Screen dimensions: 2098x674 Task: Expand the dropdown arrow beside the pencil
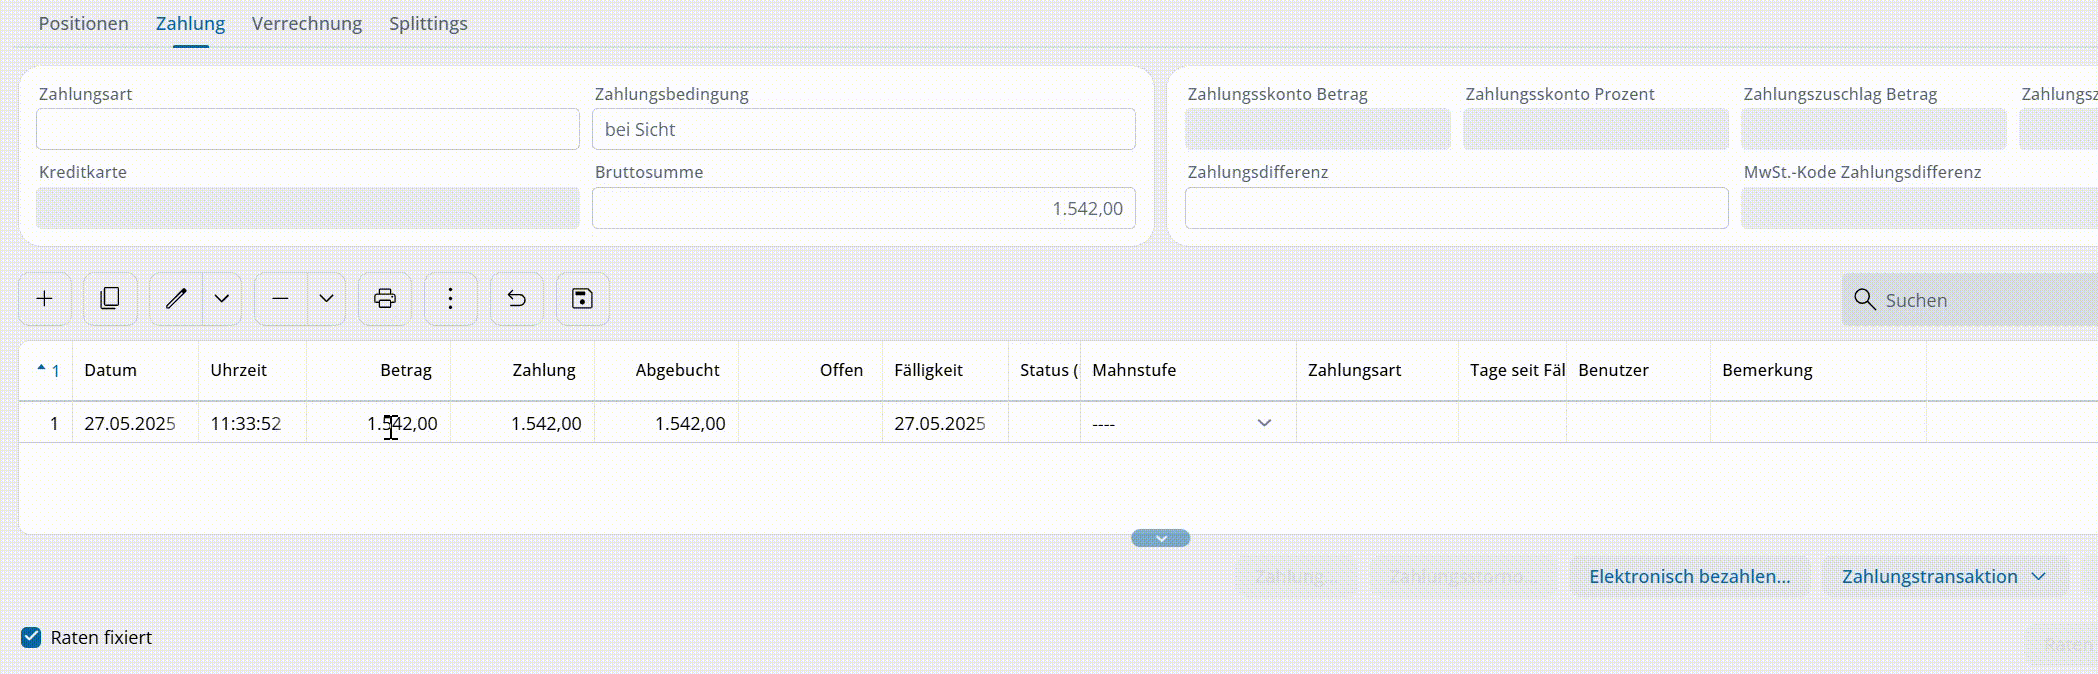pos(222,299)
